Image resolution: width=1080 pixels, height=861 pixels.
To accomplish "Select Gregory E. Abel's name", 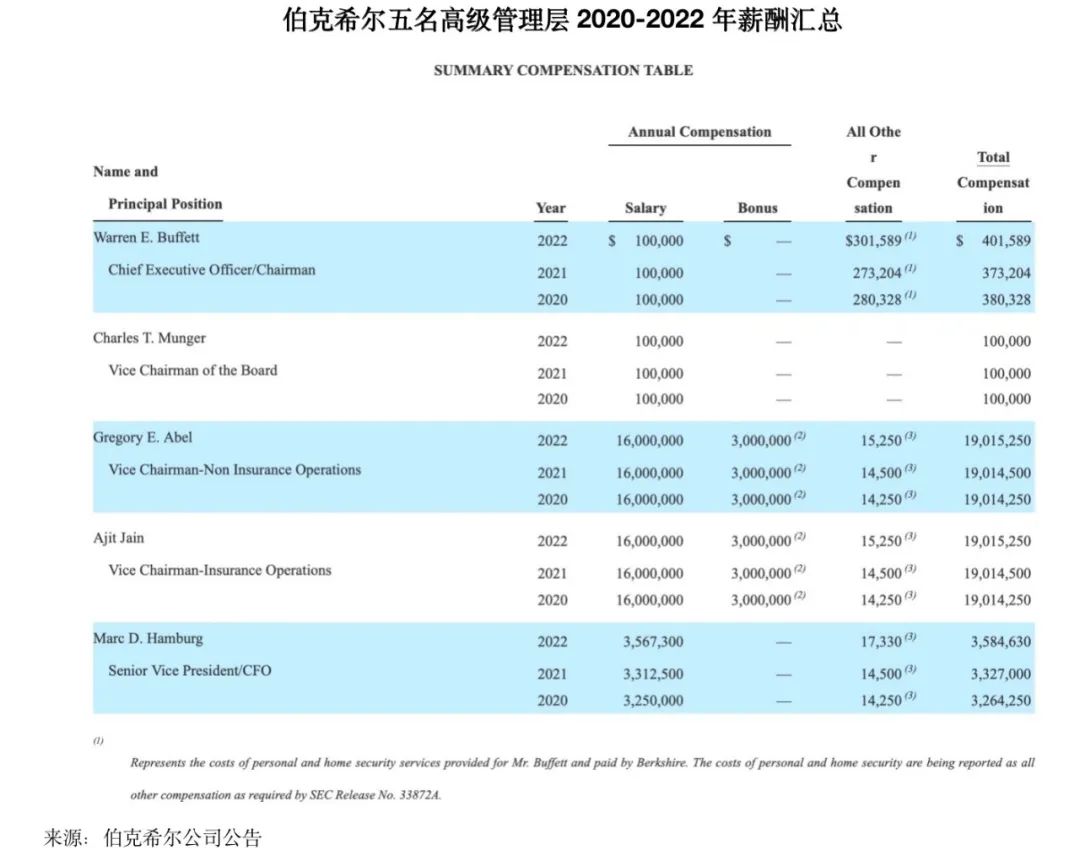I will coord(146,437).
